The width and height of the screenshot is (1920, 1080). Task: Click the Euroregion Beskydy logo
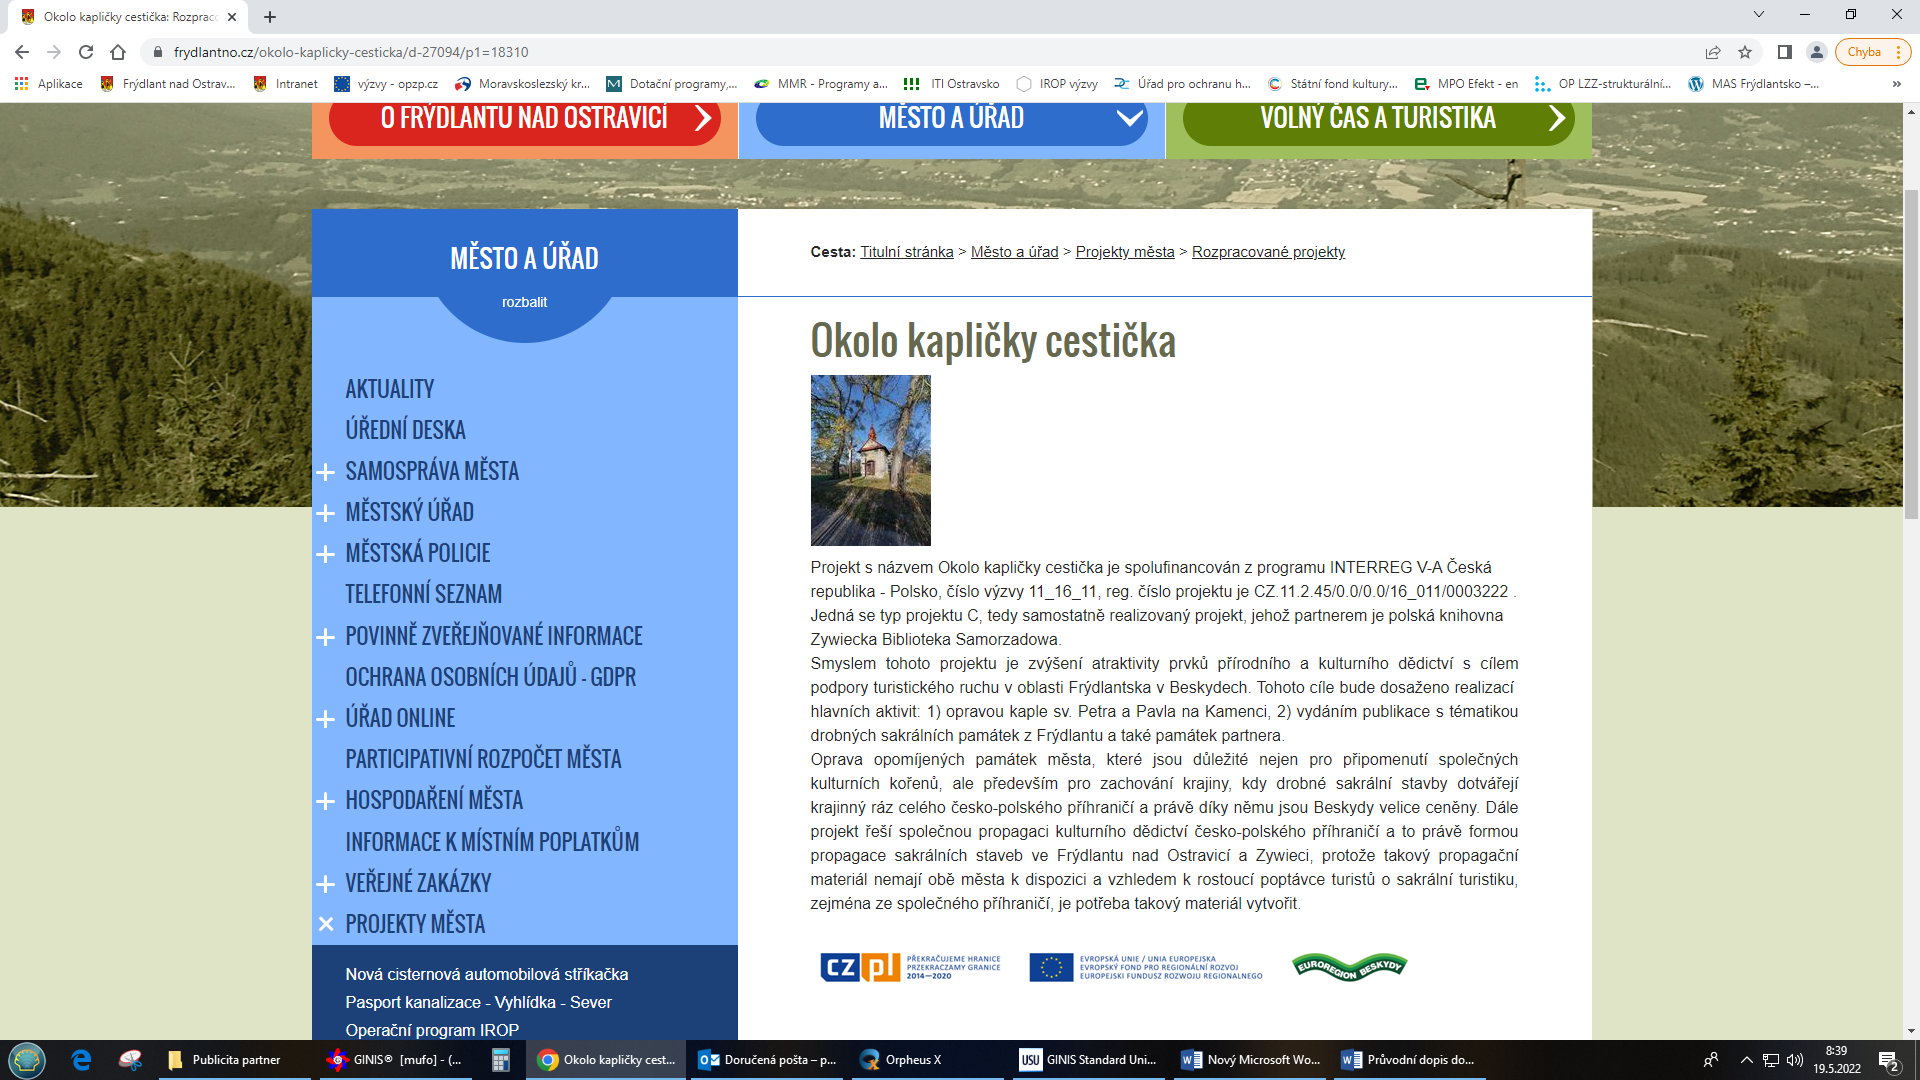coord(1349,967)
